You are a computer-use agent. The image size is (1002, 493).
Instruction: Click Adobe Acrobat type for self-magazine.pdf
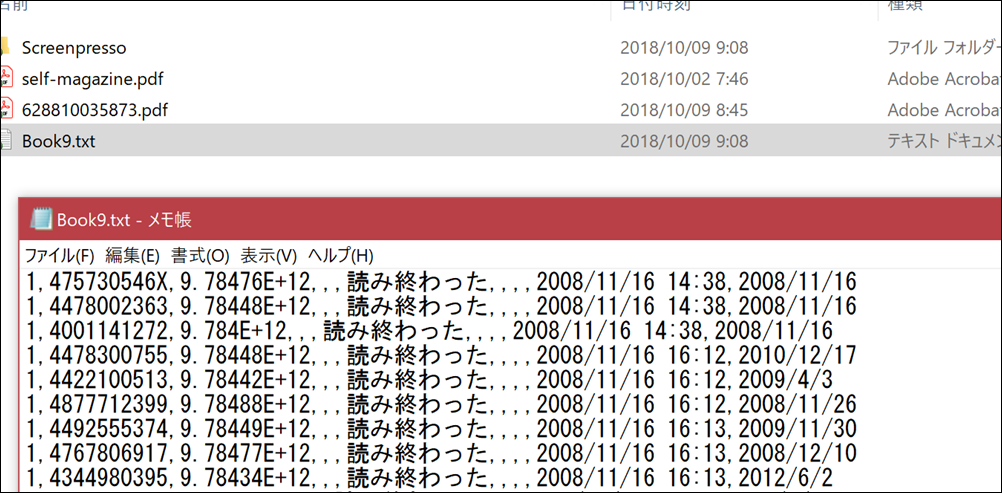[944, 79]
